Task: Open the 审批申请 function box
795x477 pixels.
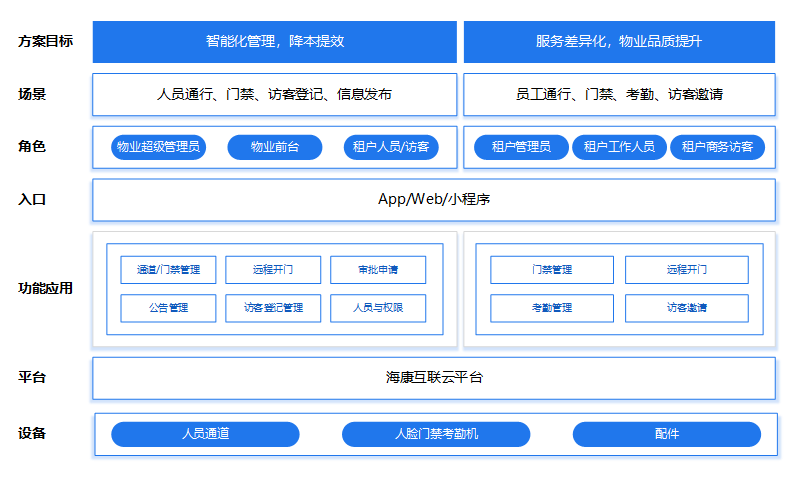Action: tap(378, 270)
